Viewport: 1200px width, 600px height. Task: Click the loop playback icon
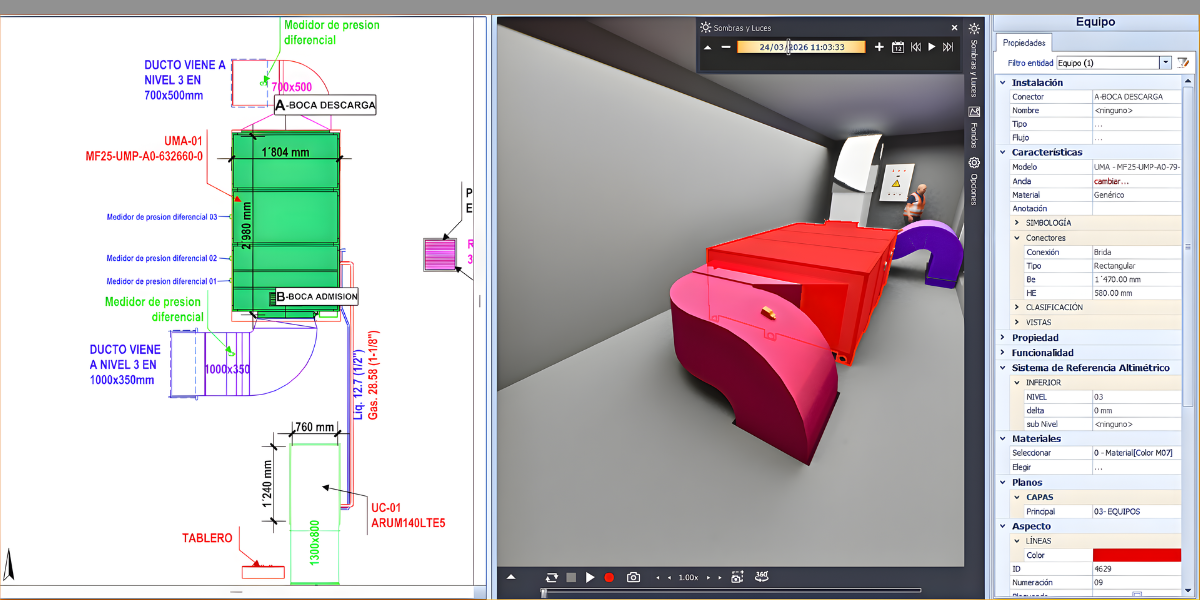coord(551,577)
